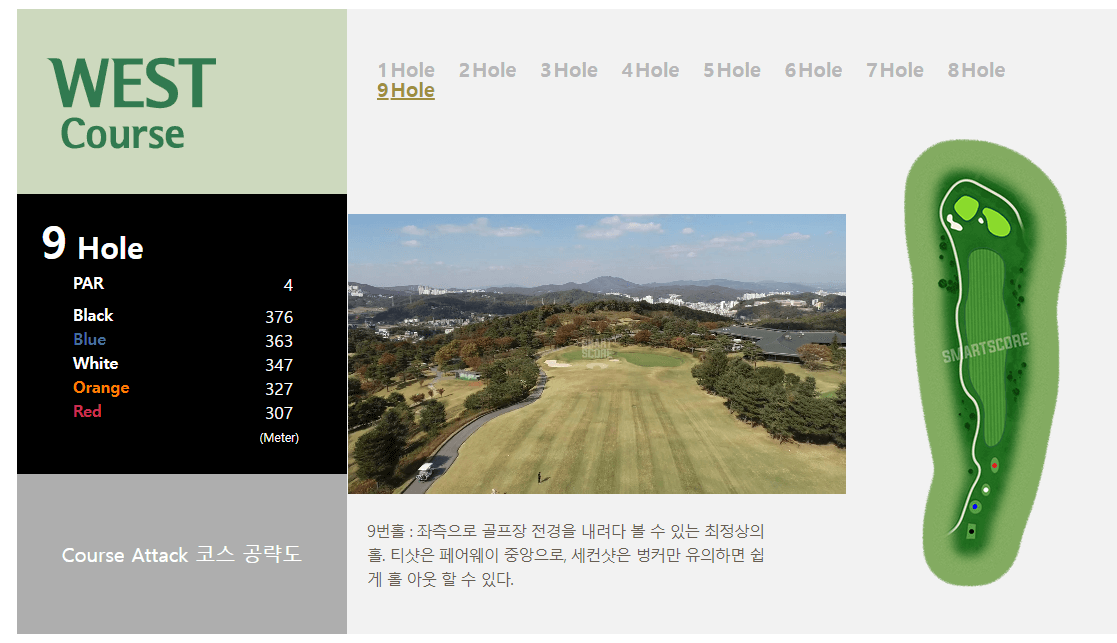Screen dimensions: 1117x643
Task: Select the Orange tee label
Action: pos(101,387)
